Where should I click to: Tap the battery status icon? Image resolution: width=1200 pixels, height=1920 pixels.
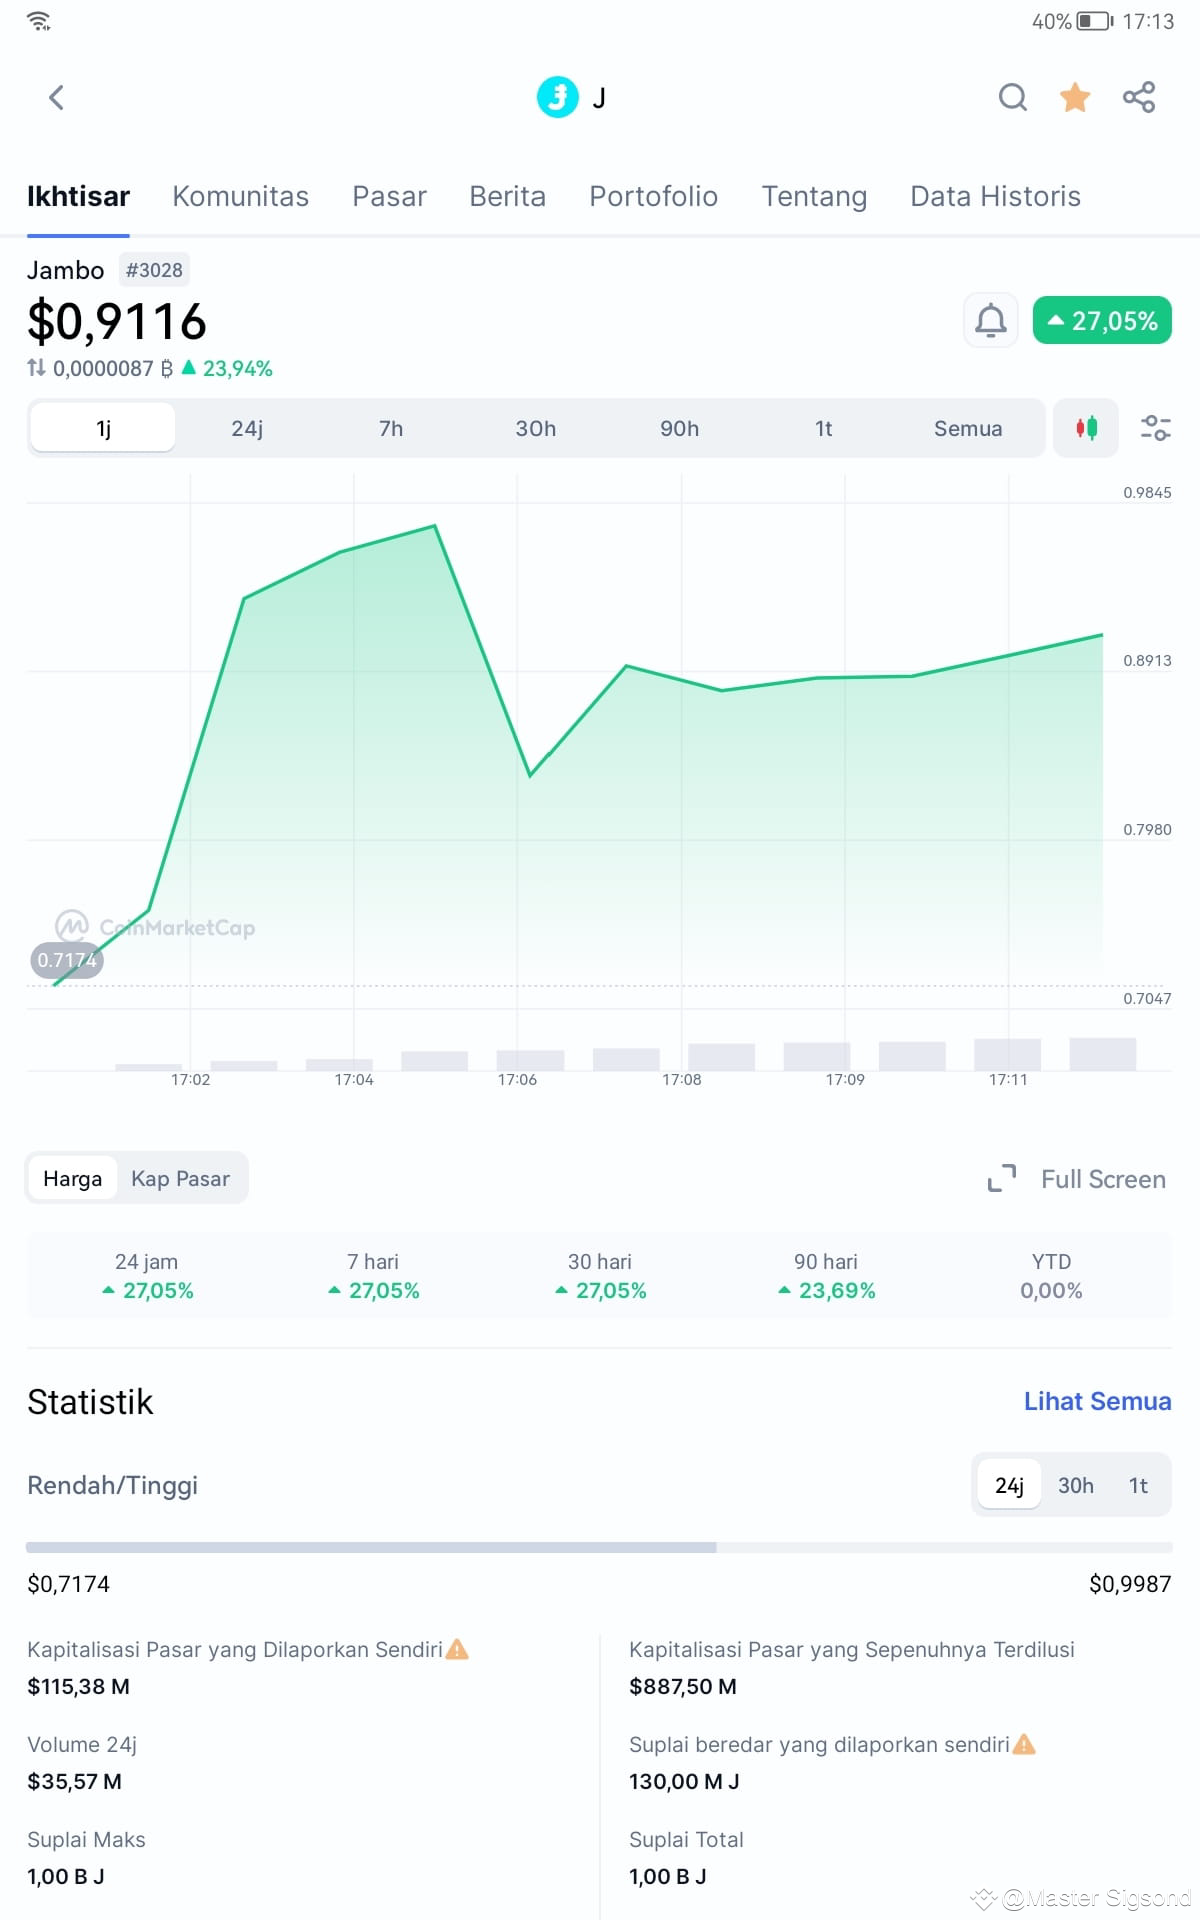[1095, 21]
